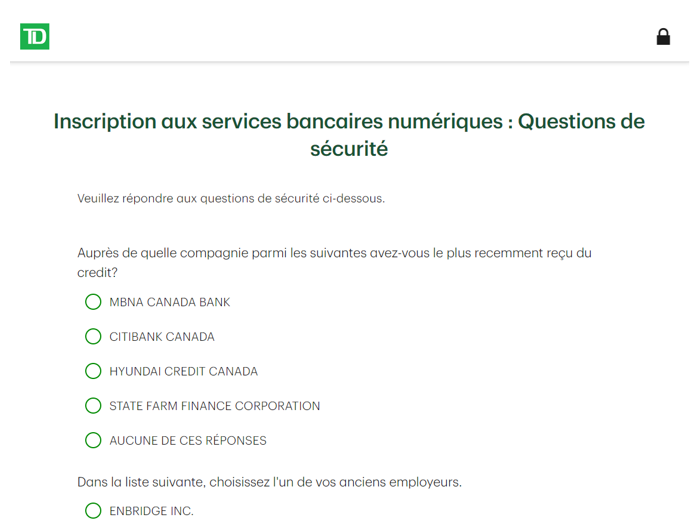Click the green TD logo
Screen dimensions: 699x527
(34, 36)
